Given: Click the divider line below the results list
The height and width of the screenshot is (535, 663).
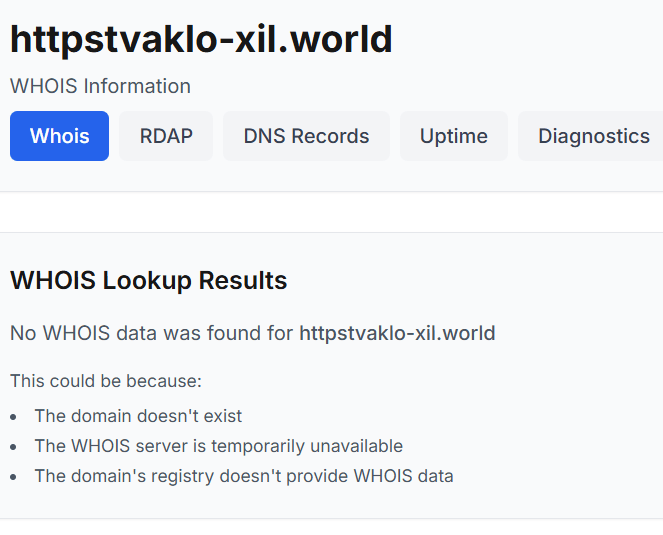Looking at the screenshot, I should click(x=331, y=518).
